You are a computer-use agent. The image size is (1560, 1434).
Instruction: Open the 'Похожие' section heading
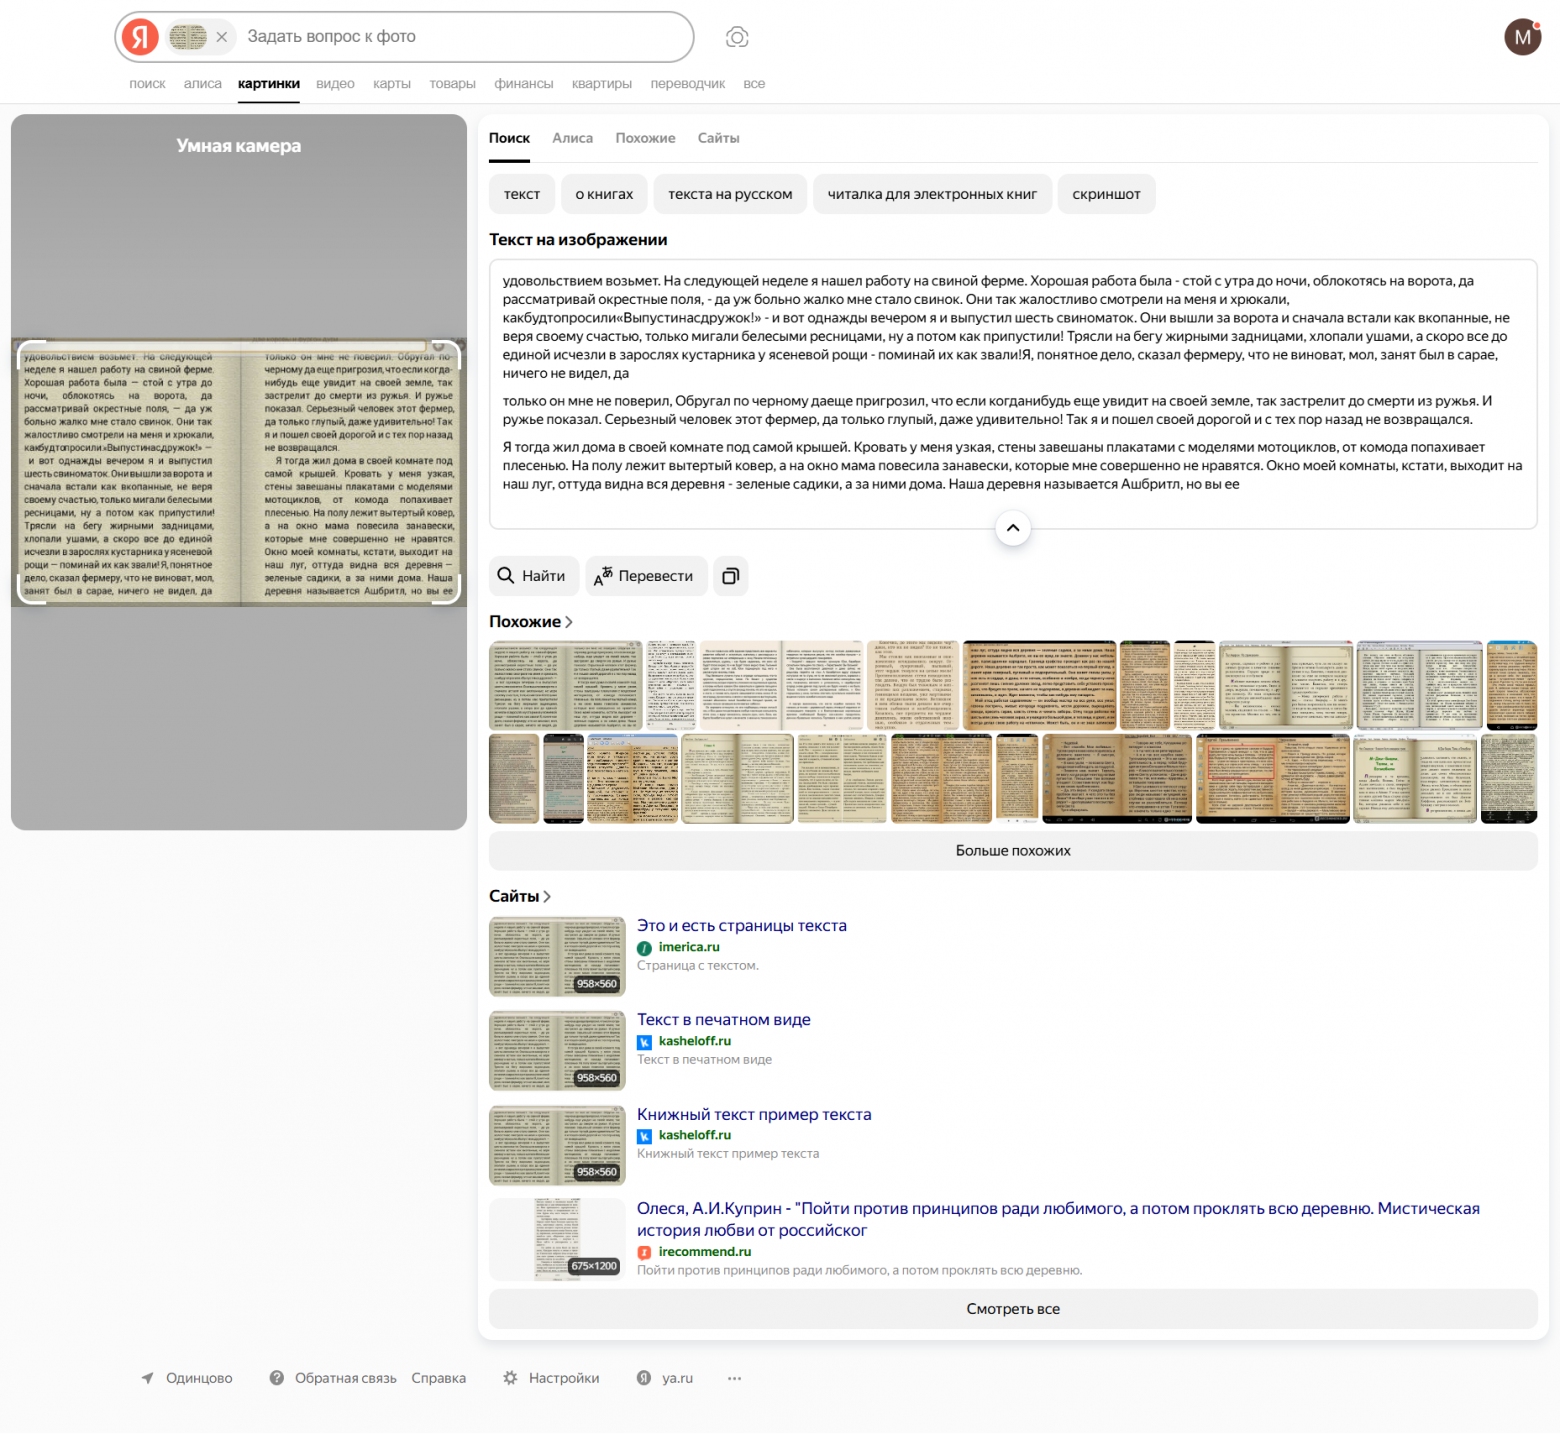click(x=531, y=622)
